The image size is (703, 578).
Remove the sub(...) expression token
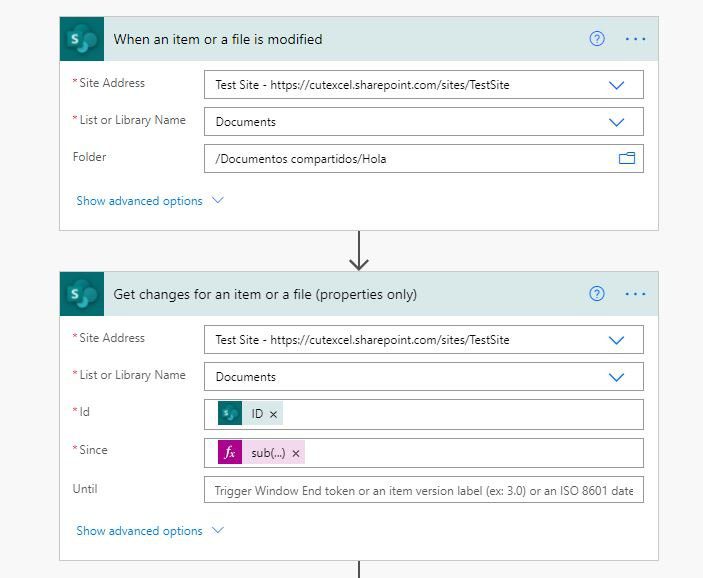(x=295, y=453)
